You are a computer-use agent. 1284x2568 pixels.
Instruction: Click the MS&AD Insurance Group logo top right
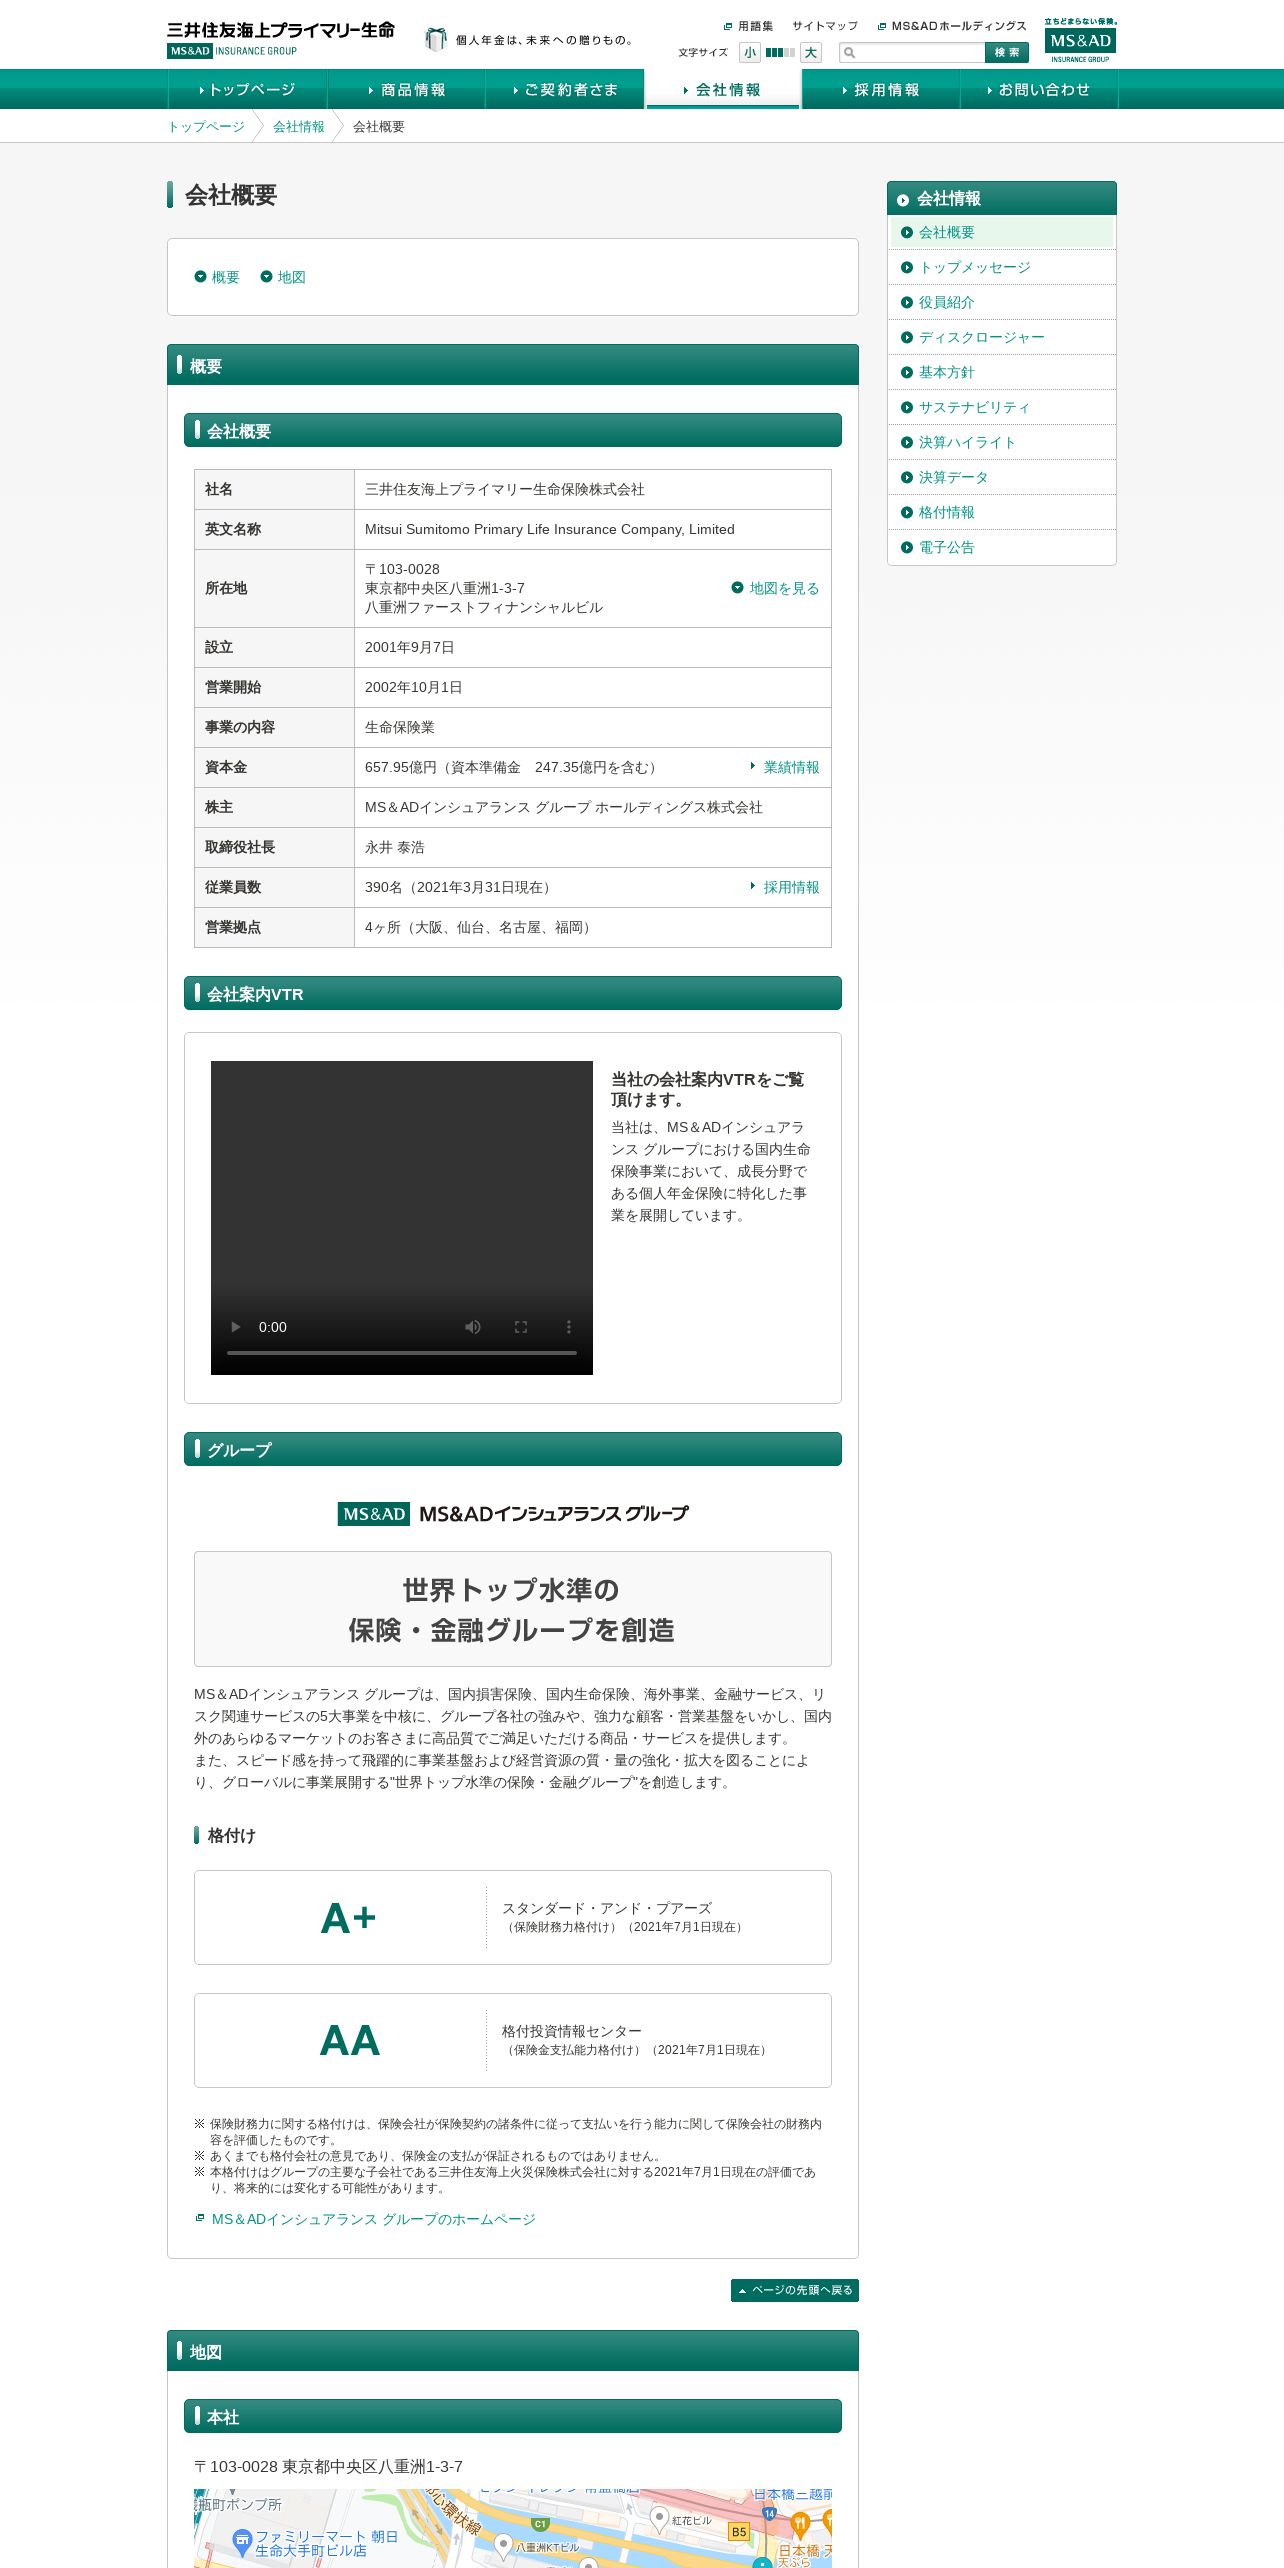1080,40
